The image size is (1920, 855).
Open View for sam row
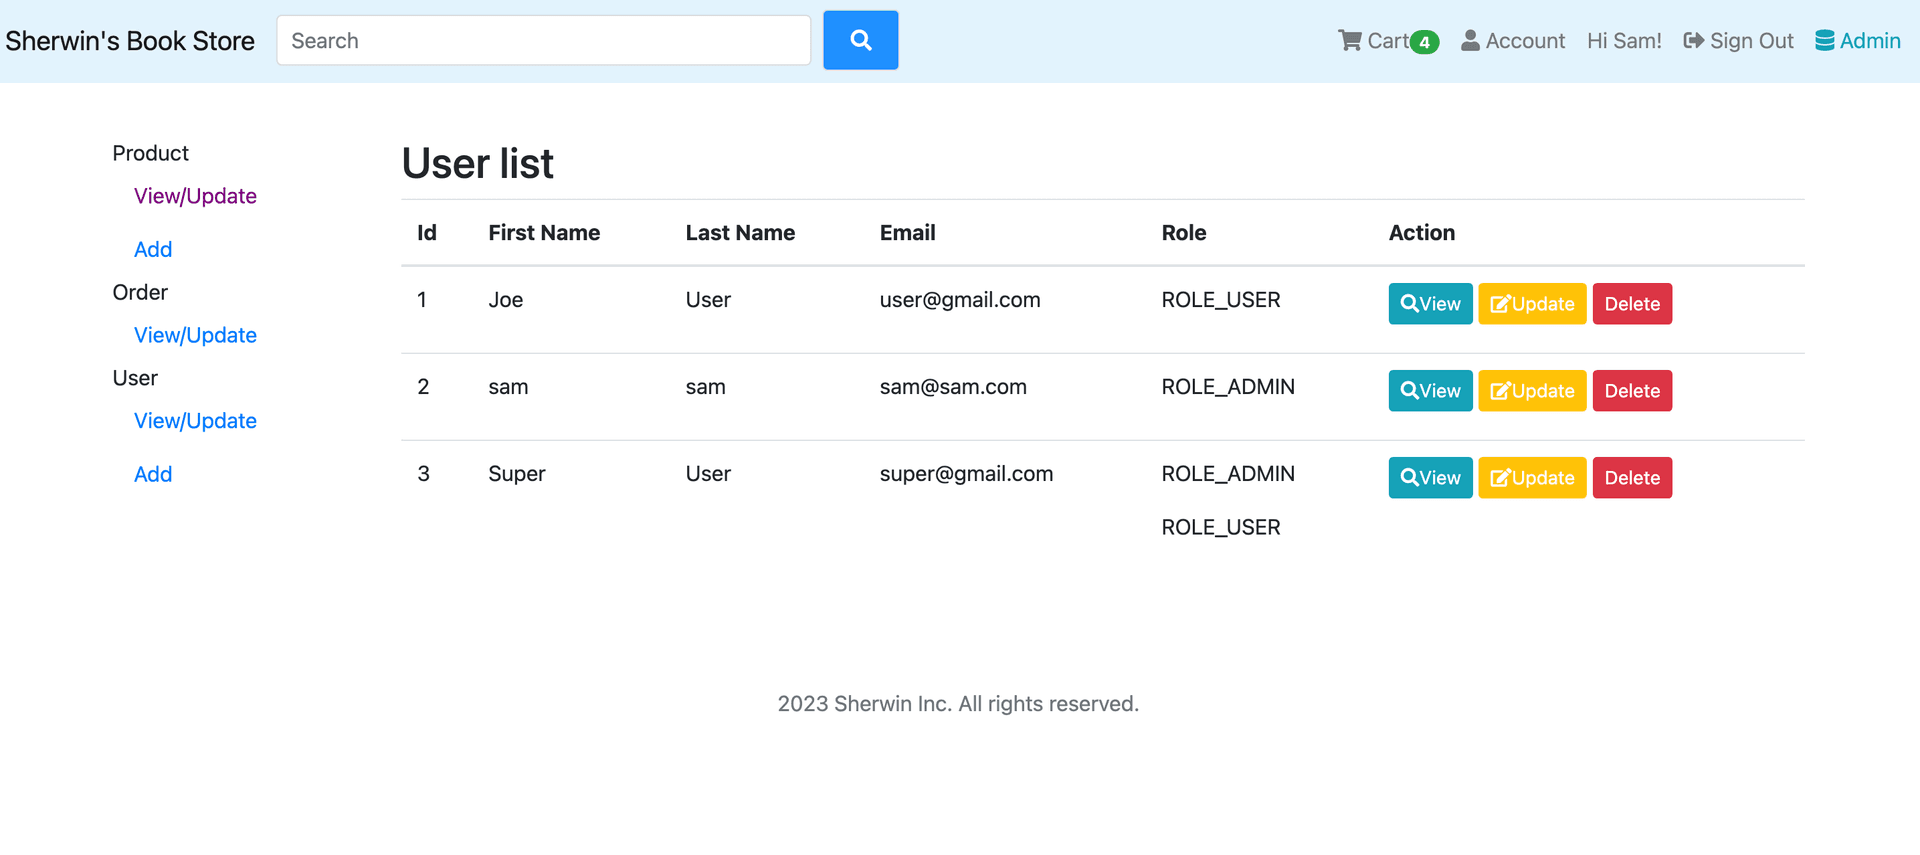coord(1430,391)
